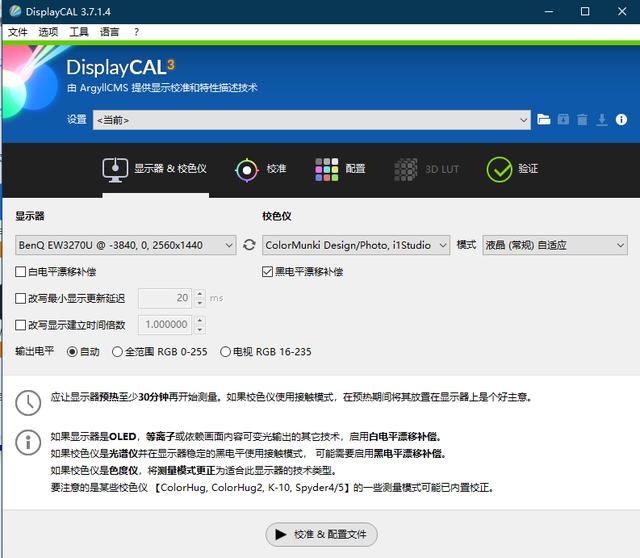Disable 黑电平漂移补偿 checkbox
Screen dimensions: 640x558
pyautogui.click(x=267, y=272)
